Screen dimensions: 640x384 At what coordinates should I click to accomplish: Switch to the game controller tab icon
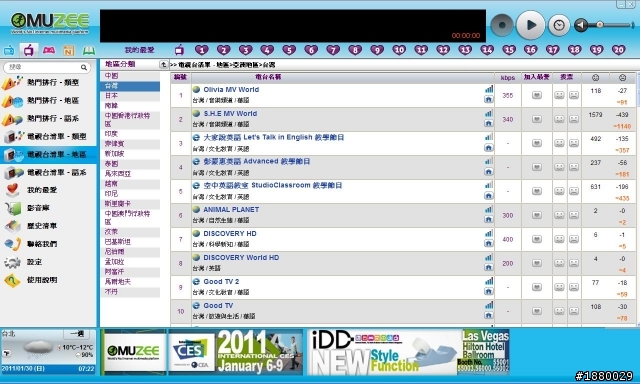[49, 50]
